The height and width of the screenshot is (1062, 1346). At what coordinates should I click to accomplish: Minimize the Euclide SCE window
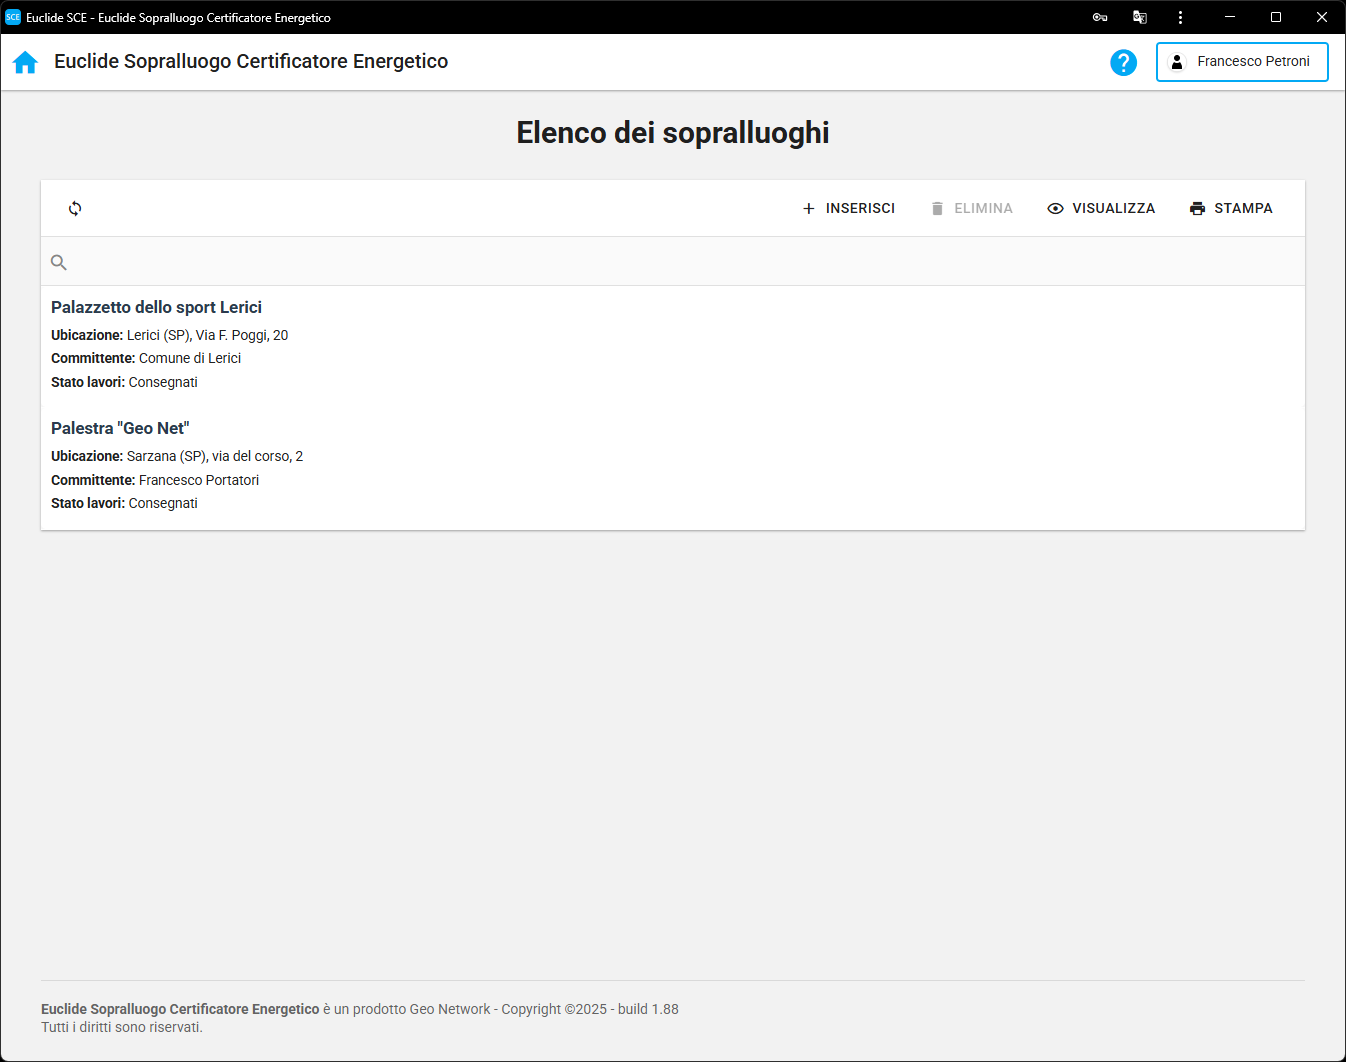tap(1230, 17)
